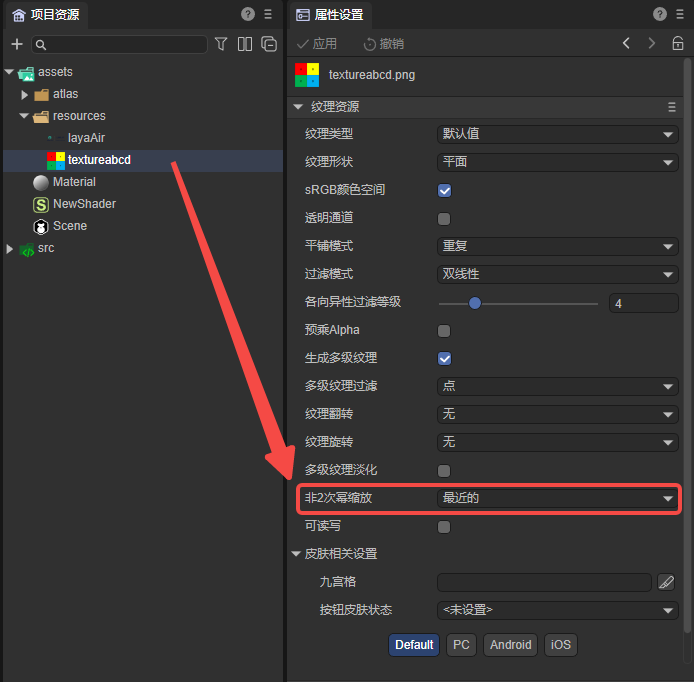Open help in the Project Resources panel
Viewport: 694px width, 682px height.
point(248,14)
